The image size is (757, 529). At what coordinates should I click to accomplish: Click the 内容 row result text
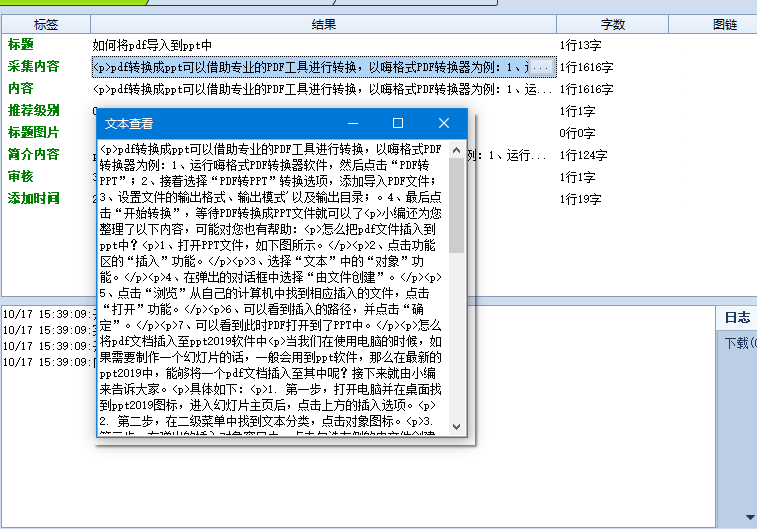322,89
